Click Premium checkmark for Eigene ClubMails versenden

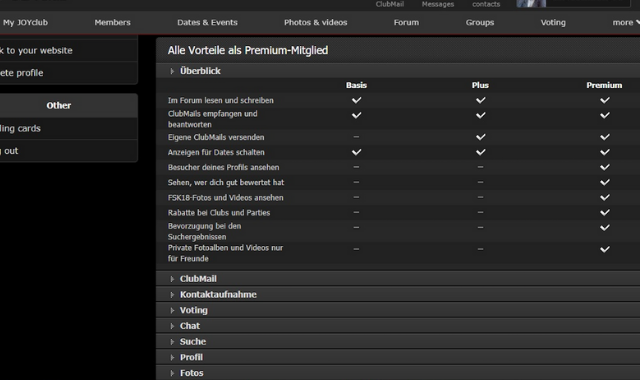pos(604,137)
